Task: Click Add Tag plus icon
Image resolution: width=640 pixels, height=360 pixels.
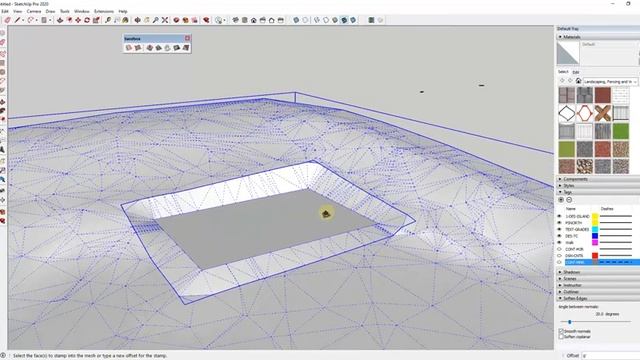Action: click(561, 200)
